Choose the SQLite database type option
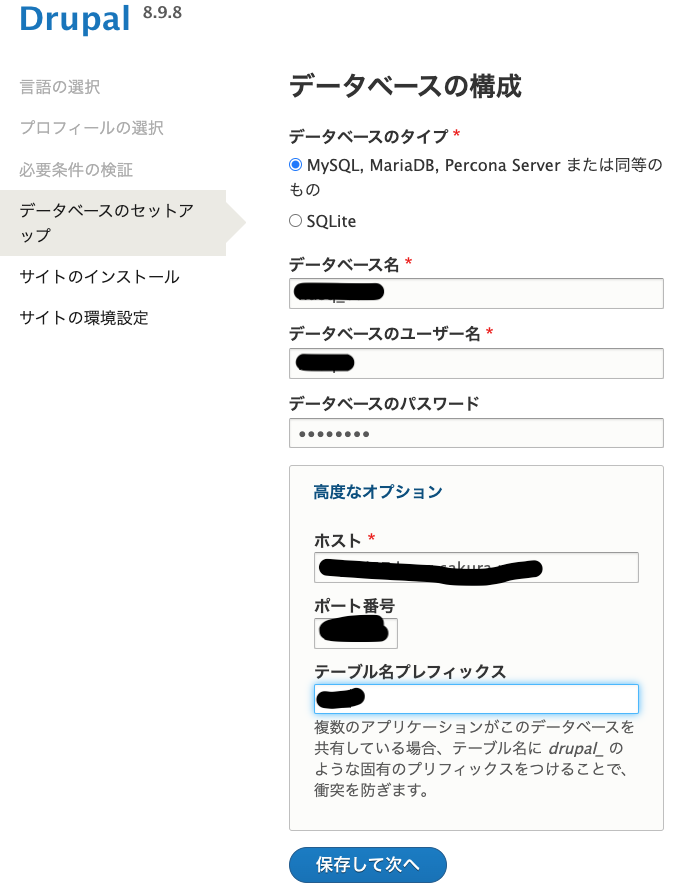Viewport: 676px width, 891px height. coord(295,221)
